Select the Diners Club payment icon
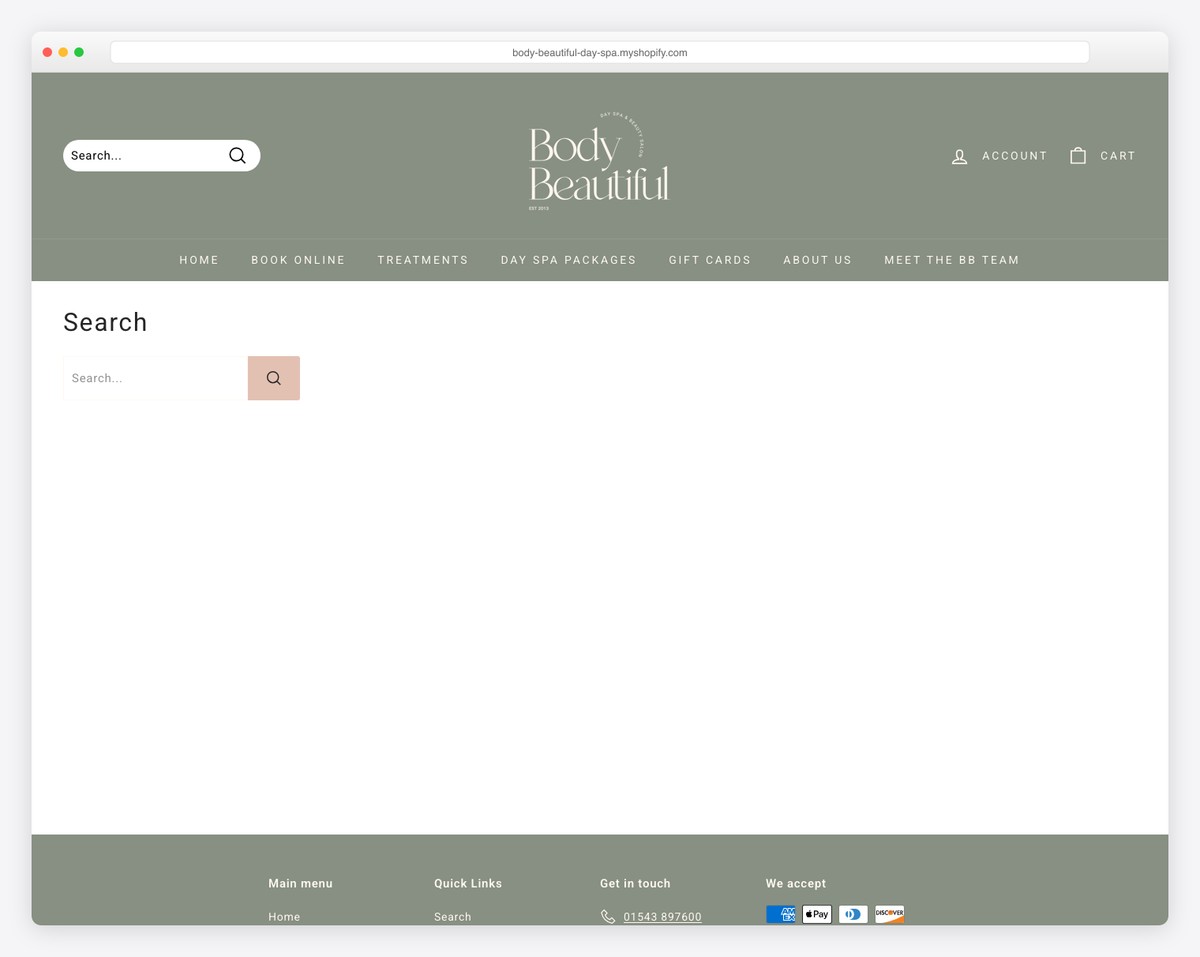This screenshot has height=957, width=1200. pos(852,913)
